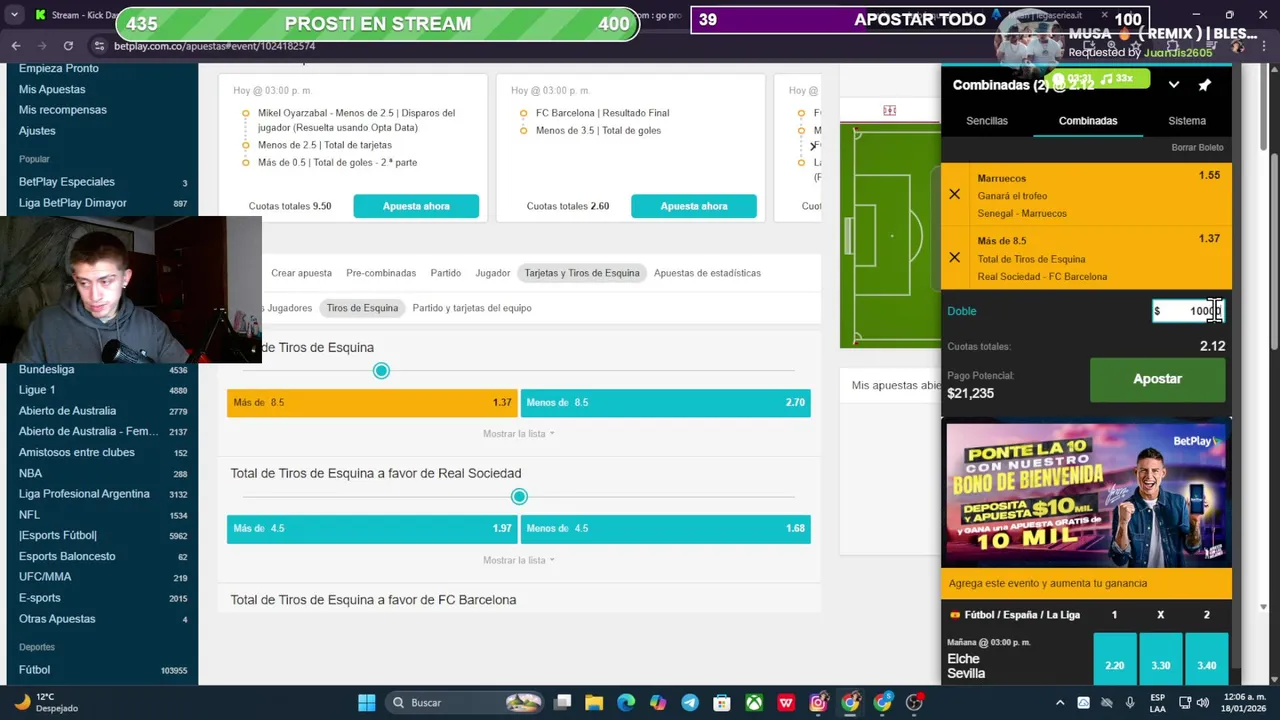Remove Más de 8.5 corners selection
Screen dimensions: 1280x720
954,257
